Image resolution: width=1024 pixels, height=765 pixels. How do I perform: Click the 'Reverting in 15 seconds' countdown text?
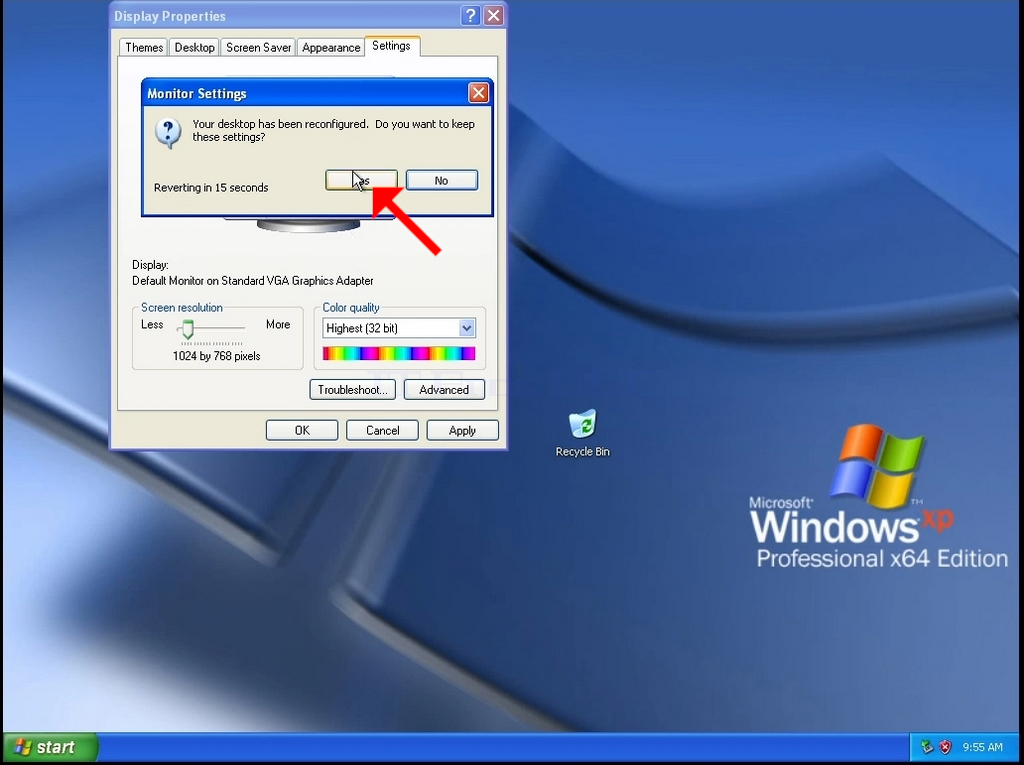pyautogui.click(x=211, y=187)
